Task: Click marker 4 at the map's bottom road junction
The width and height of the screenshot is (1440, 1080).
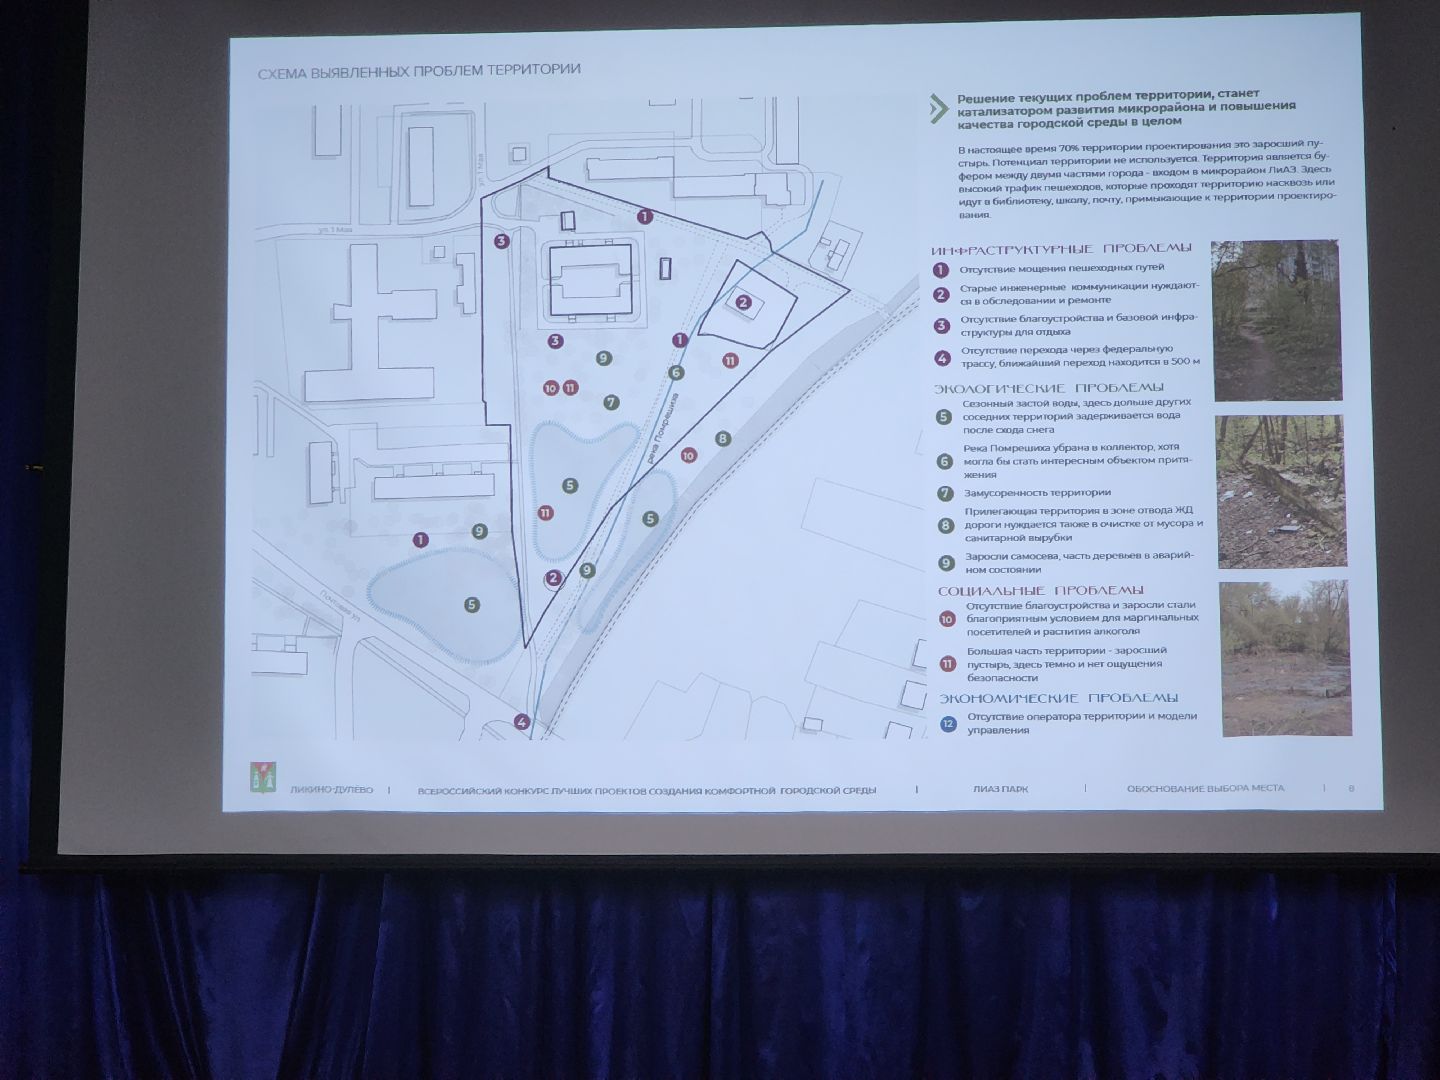Action: 521,722
